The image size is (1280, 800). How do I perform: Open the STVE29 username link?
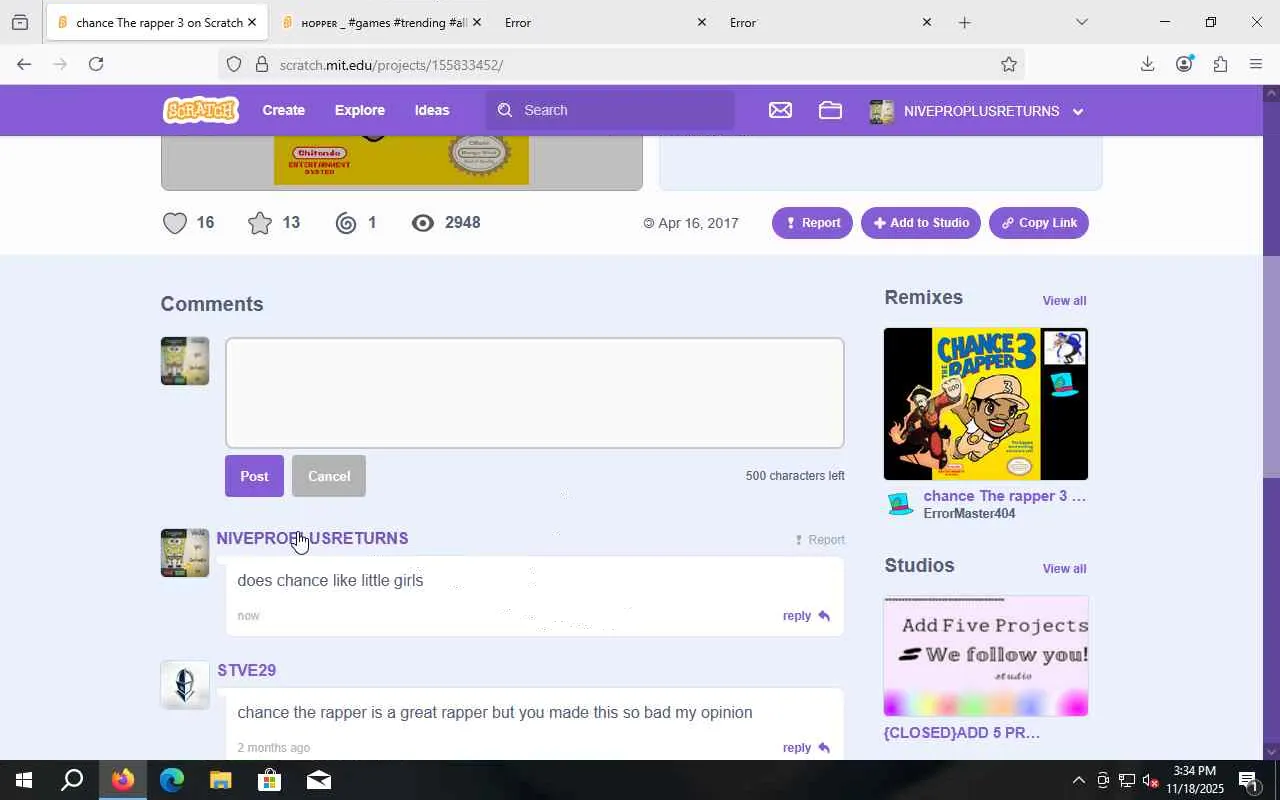[247, 670]
